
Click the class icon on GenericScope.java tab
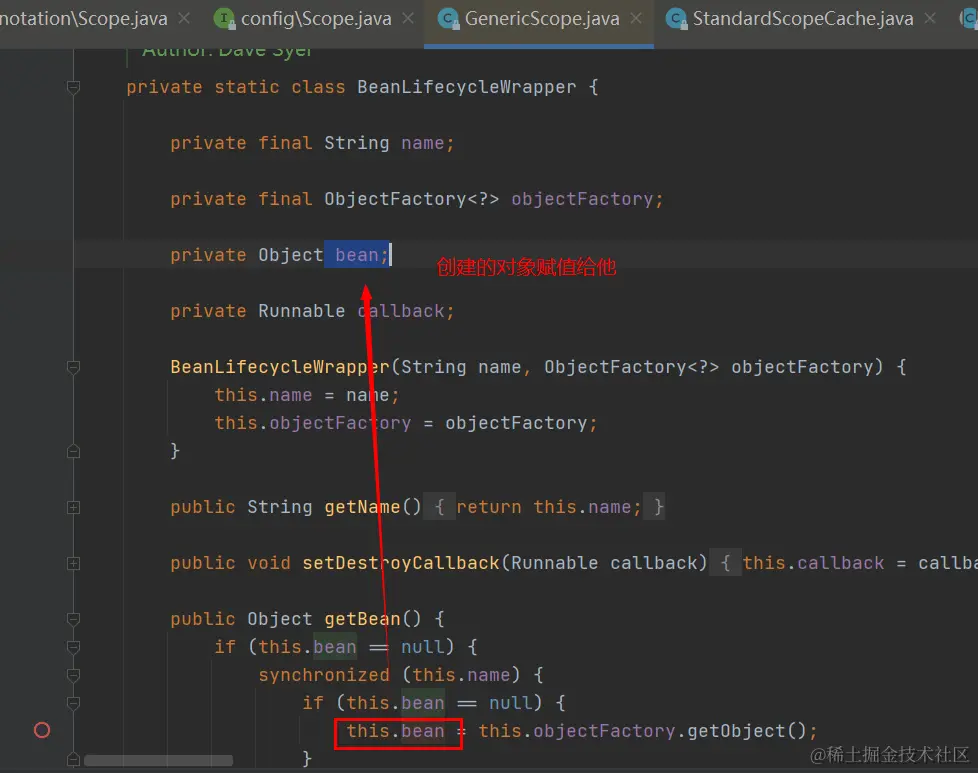coord(448,19)
